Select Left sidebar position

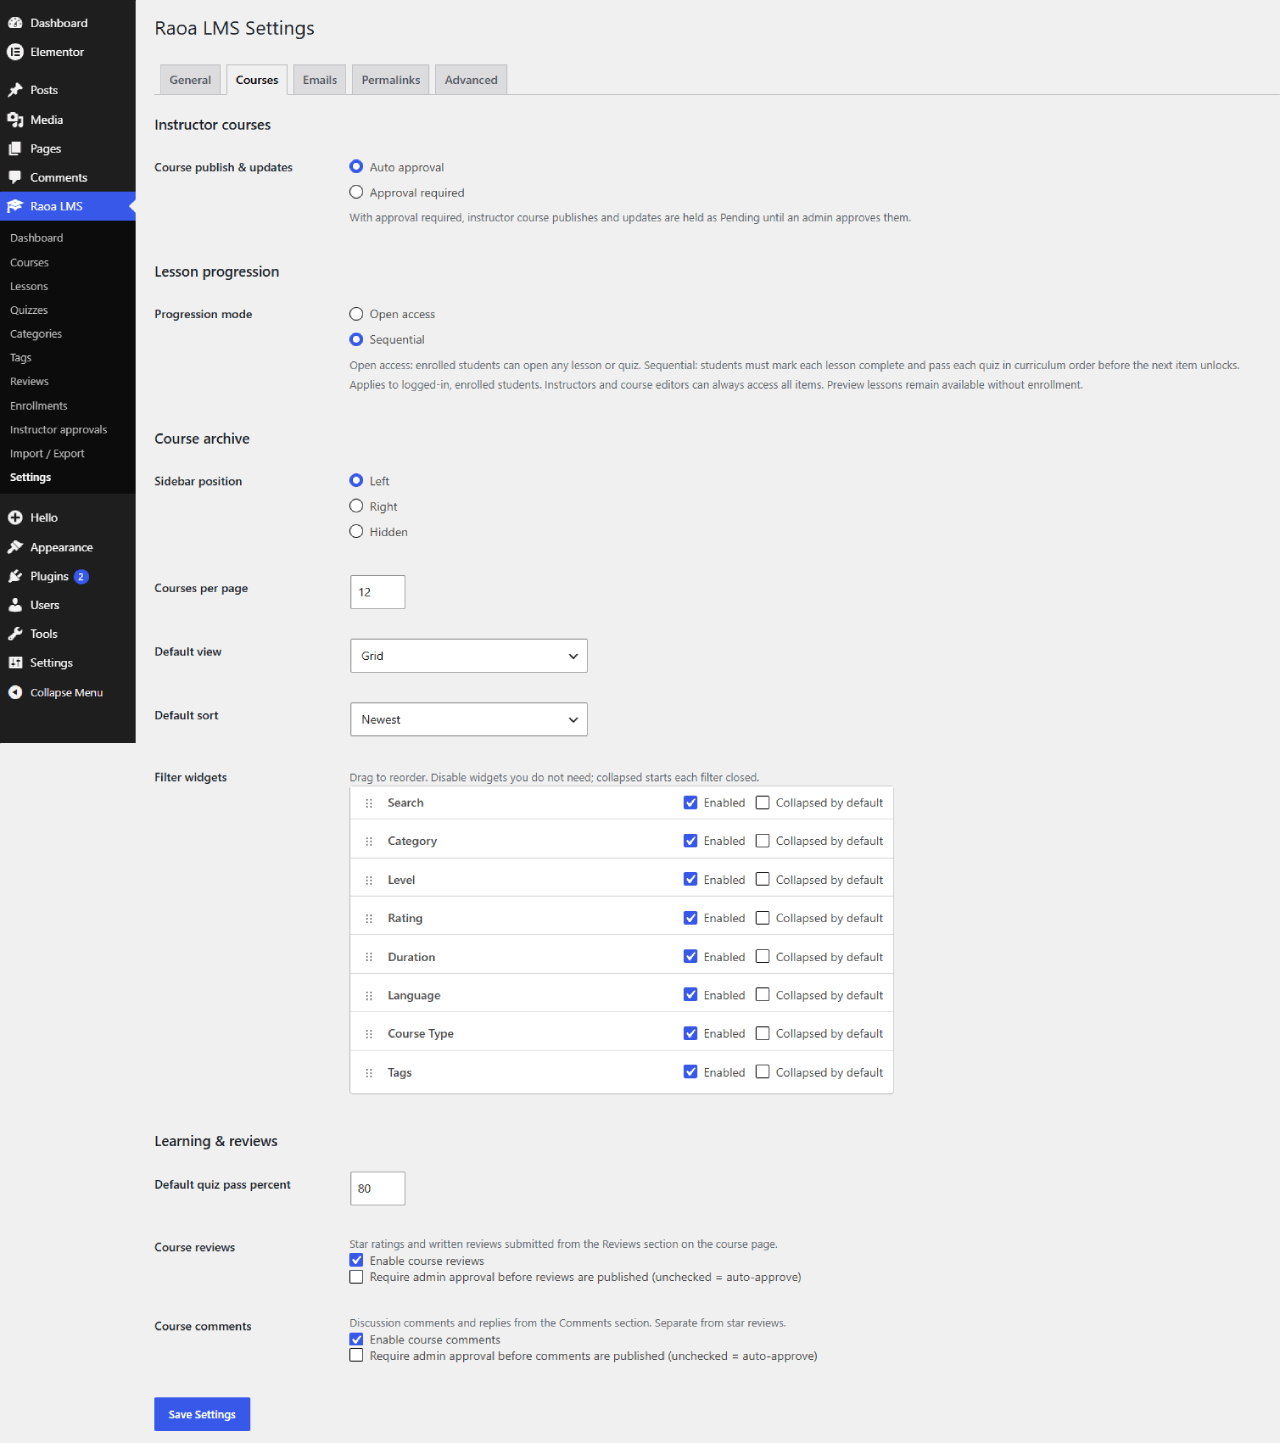coord(356,480)
